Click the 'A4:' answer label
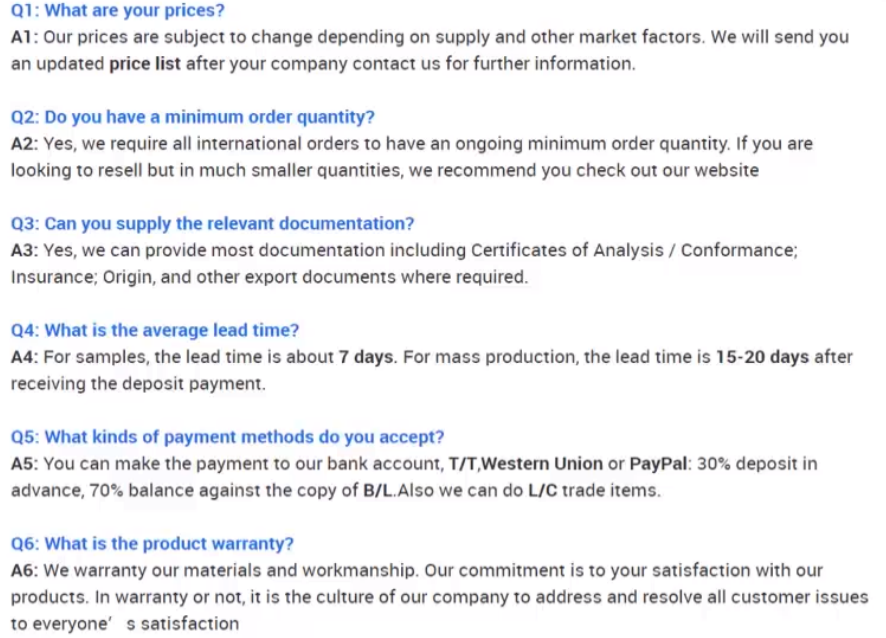The height and width of the screenshot is (638, 886). (24, 357)
